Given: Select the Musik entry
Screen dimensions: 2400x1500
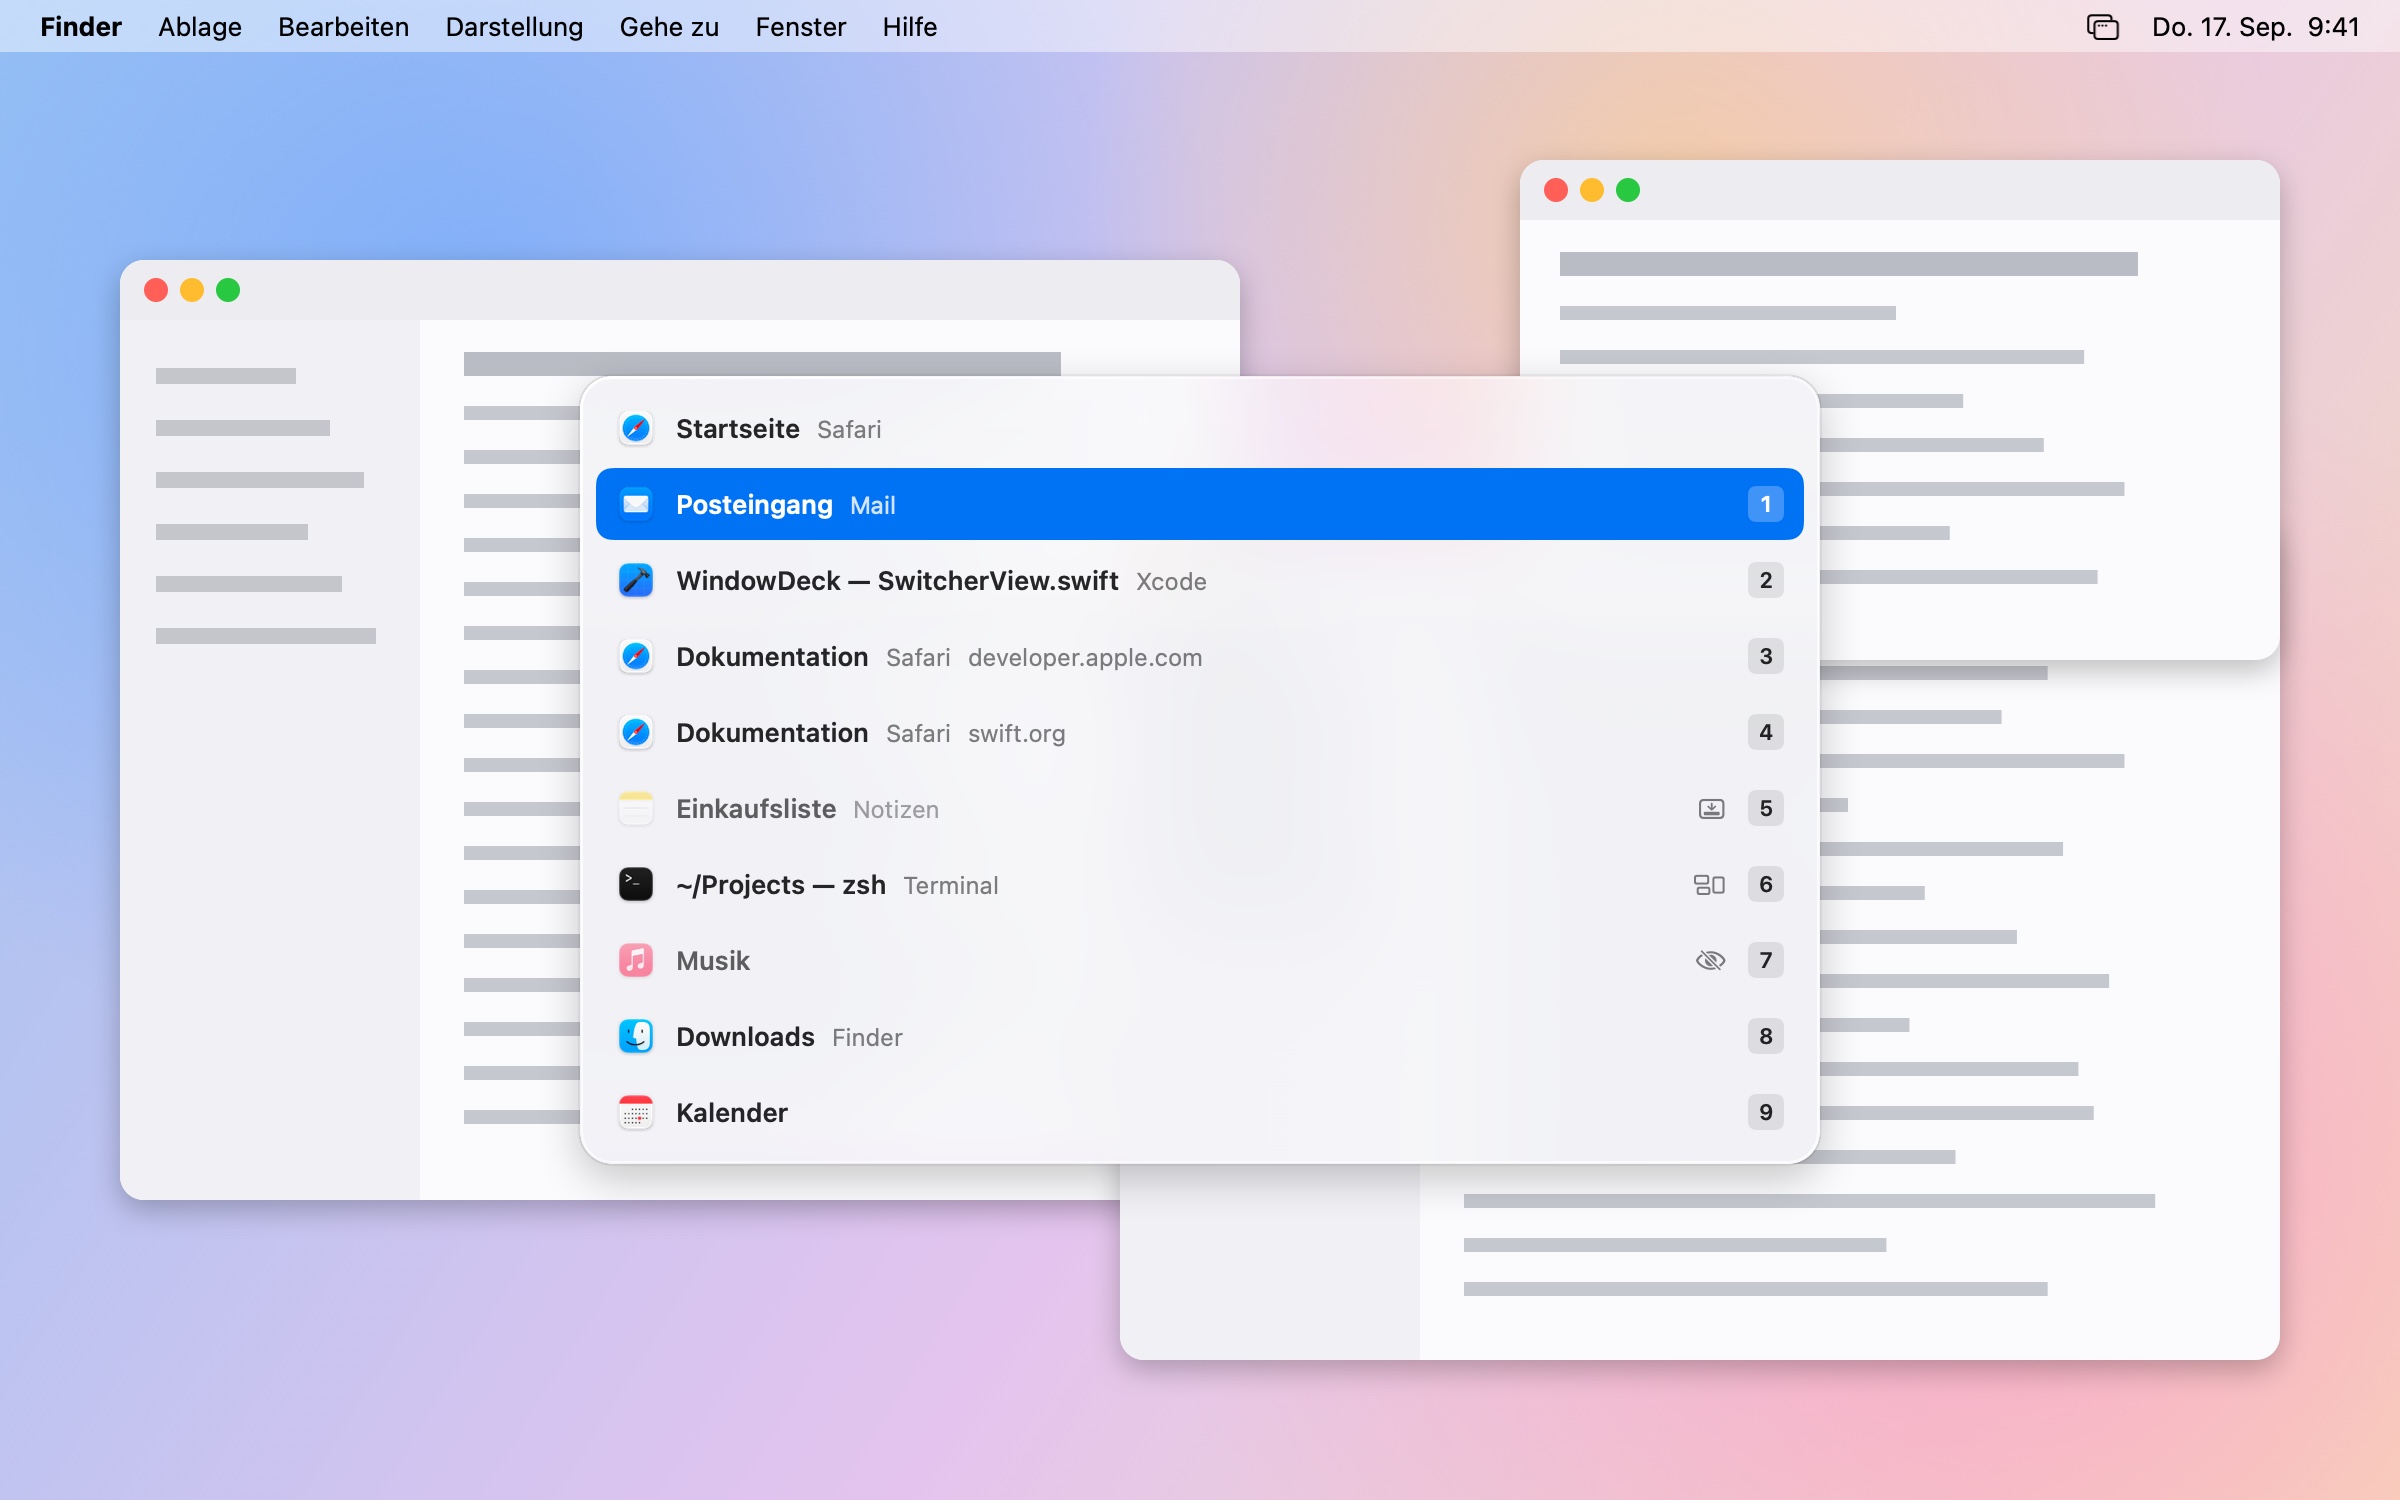Looking at the screenshot, I should pyautogui.click(x=1200, y=960).
